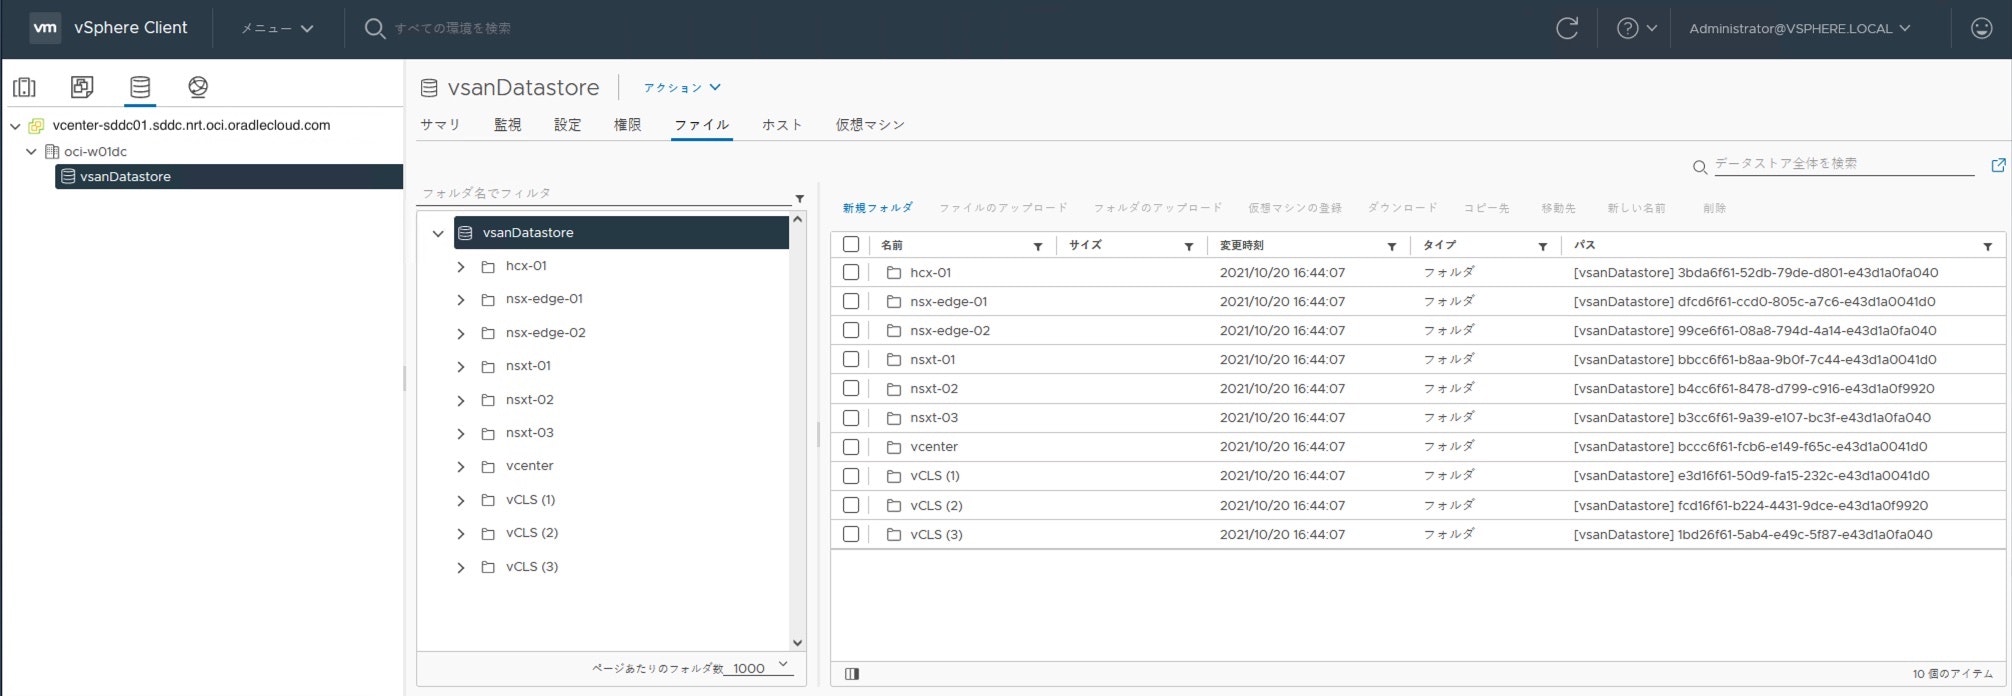The width and height of the screenshot is (2012, 696).
Task: Expand the hcx-01 folder in tree
Action: point(461,267)
